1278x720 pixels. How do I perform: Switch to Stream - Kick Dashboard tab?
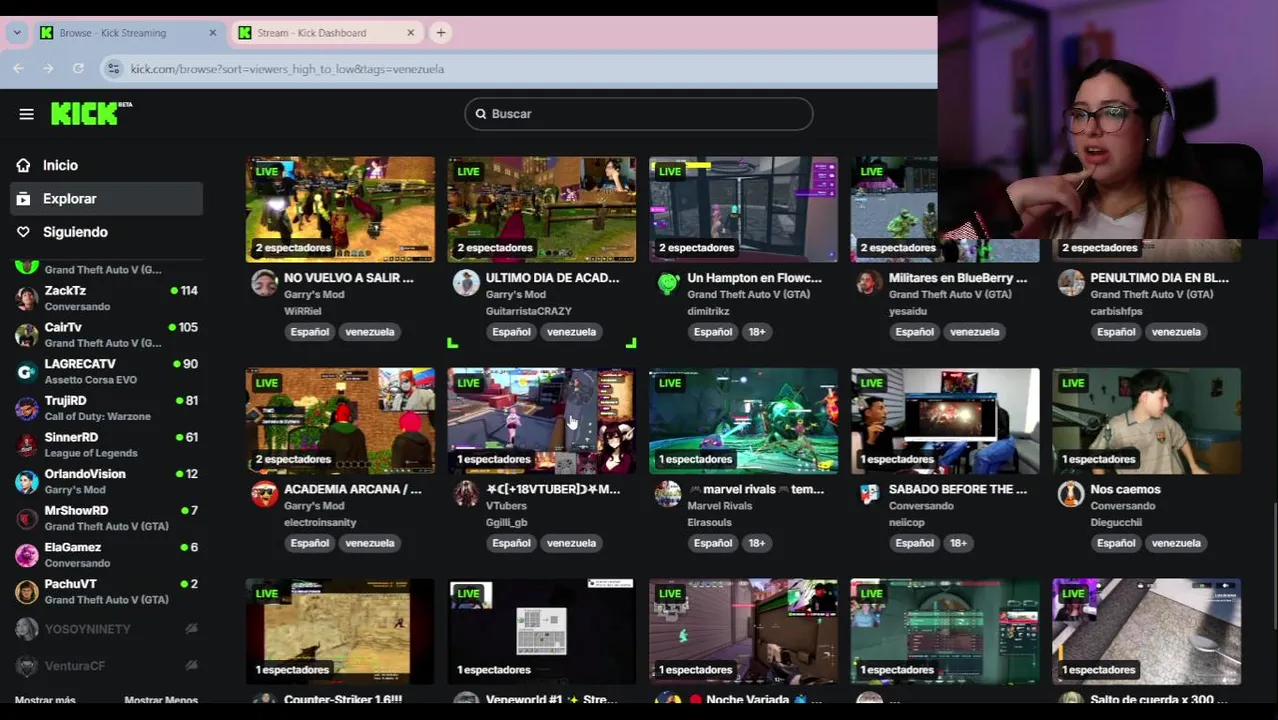pos(326,33)
